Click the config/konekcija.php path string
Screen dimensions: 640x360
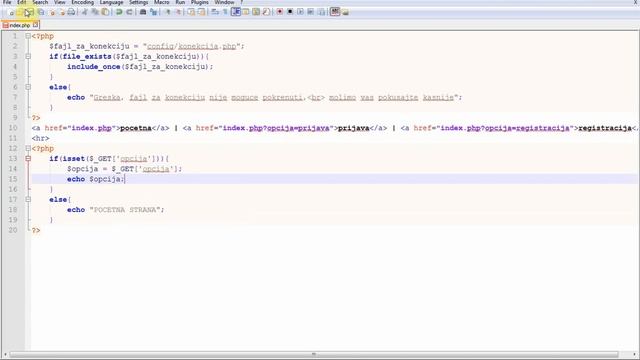191,46
